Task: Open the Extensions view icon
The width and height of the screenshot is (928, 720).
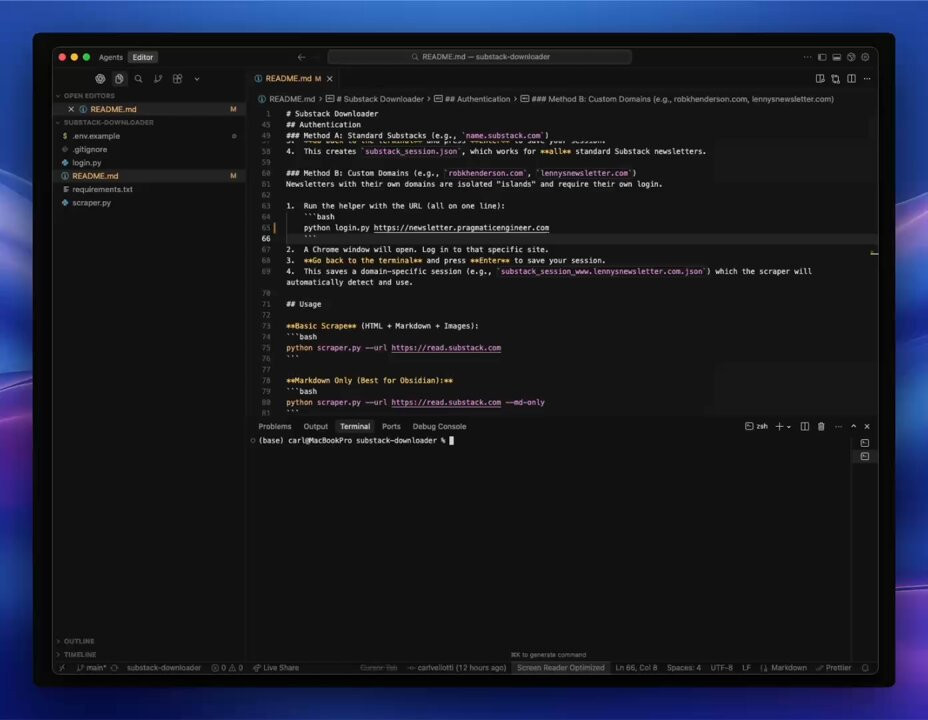Action: [x=178, y=79]
